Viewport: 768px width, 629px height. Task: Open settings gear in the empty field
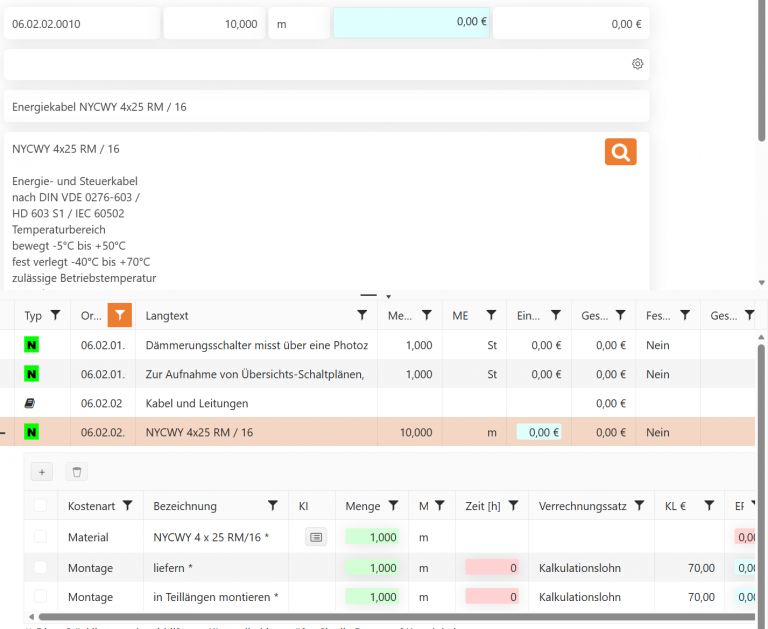click(x=637, y=64)
